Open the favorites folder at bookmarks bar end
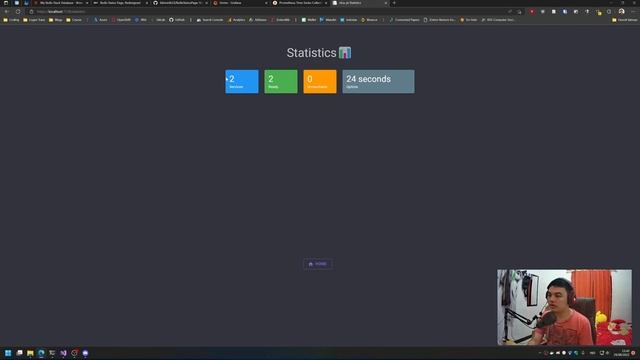The width and height of the screenshot is (640, 360). [624, 20]
